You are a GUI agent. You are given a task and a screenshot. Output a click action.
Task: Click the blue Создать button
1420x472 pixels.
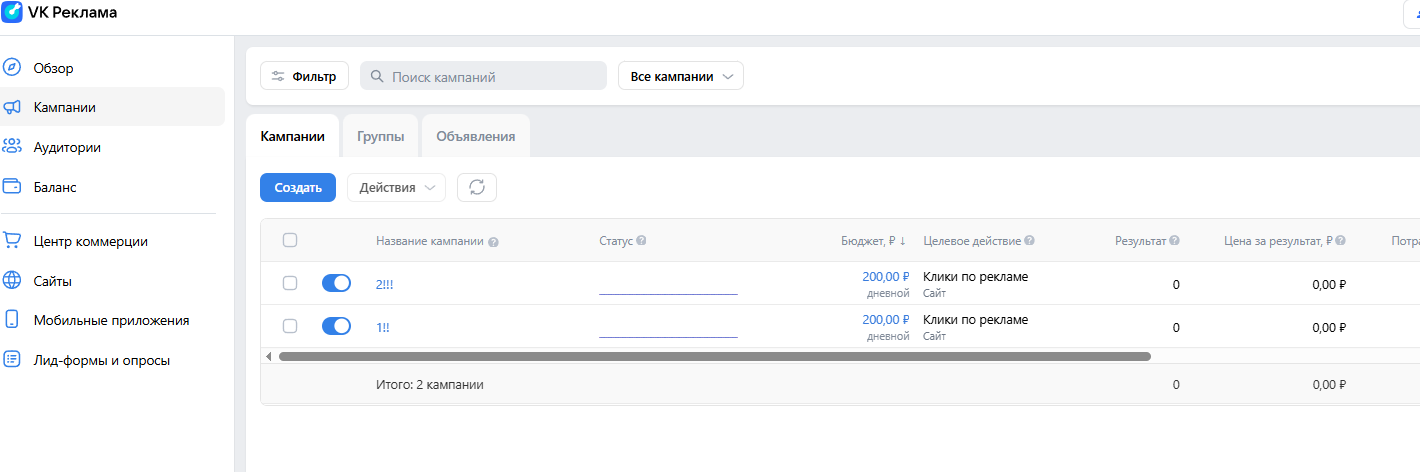point(298,187)
